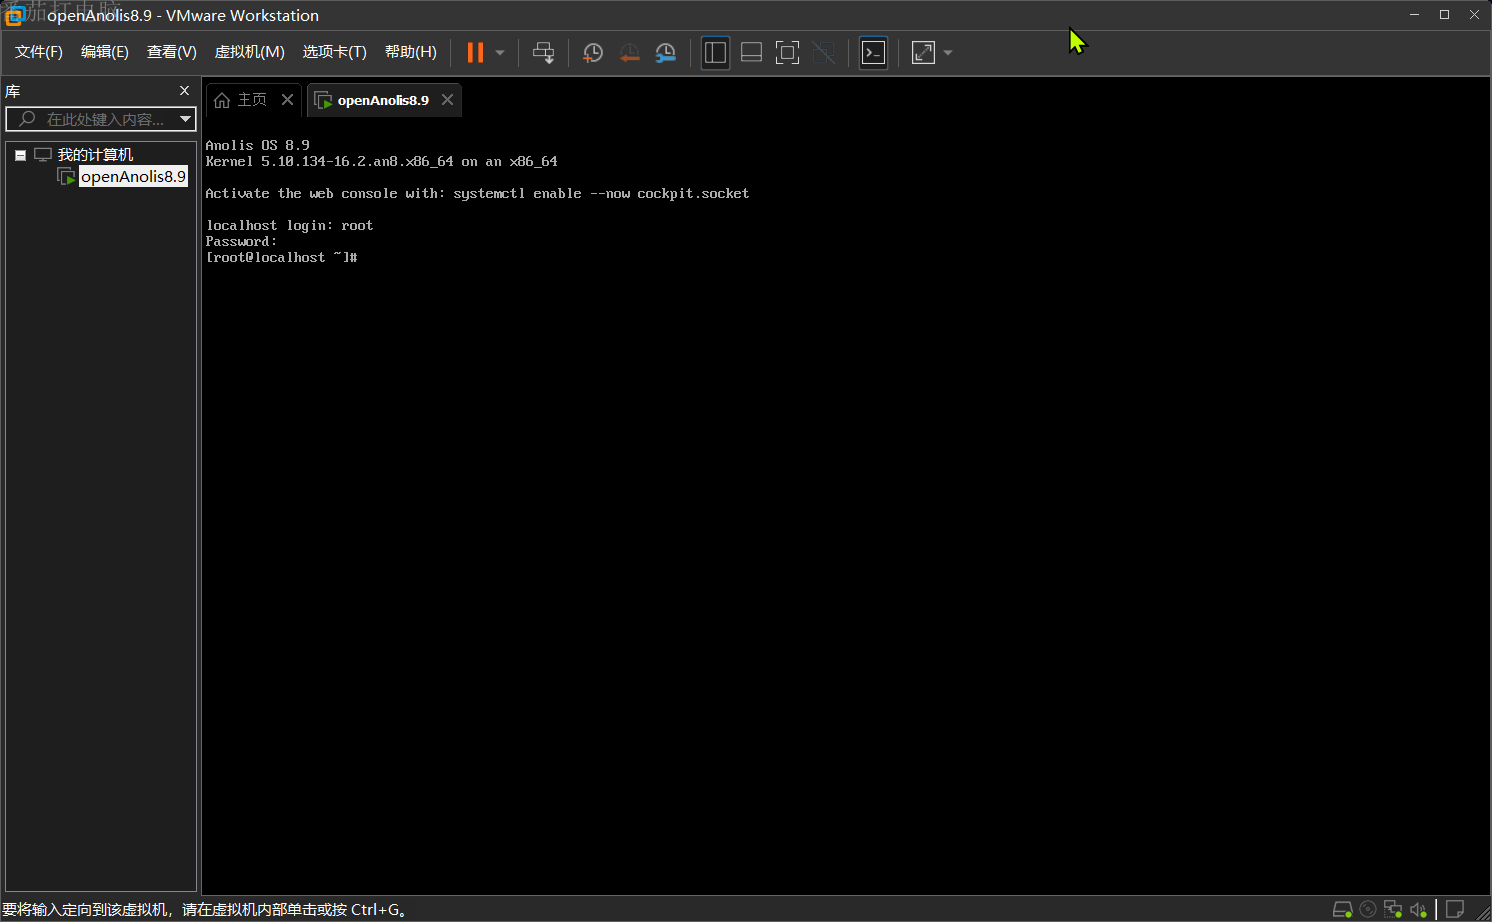Image resolution: width=1492 pixels, height=922 pixels.
Task: Close the 主页 tab
Action: point(287,100)
